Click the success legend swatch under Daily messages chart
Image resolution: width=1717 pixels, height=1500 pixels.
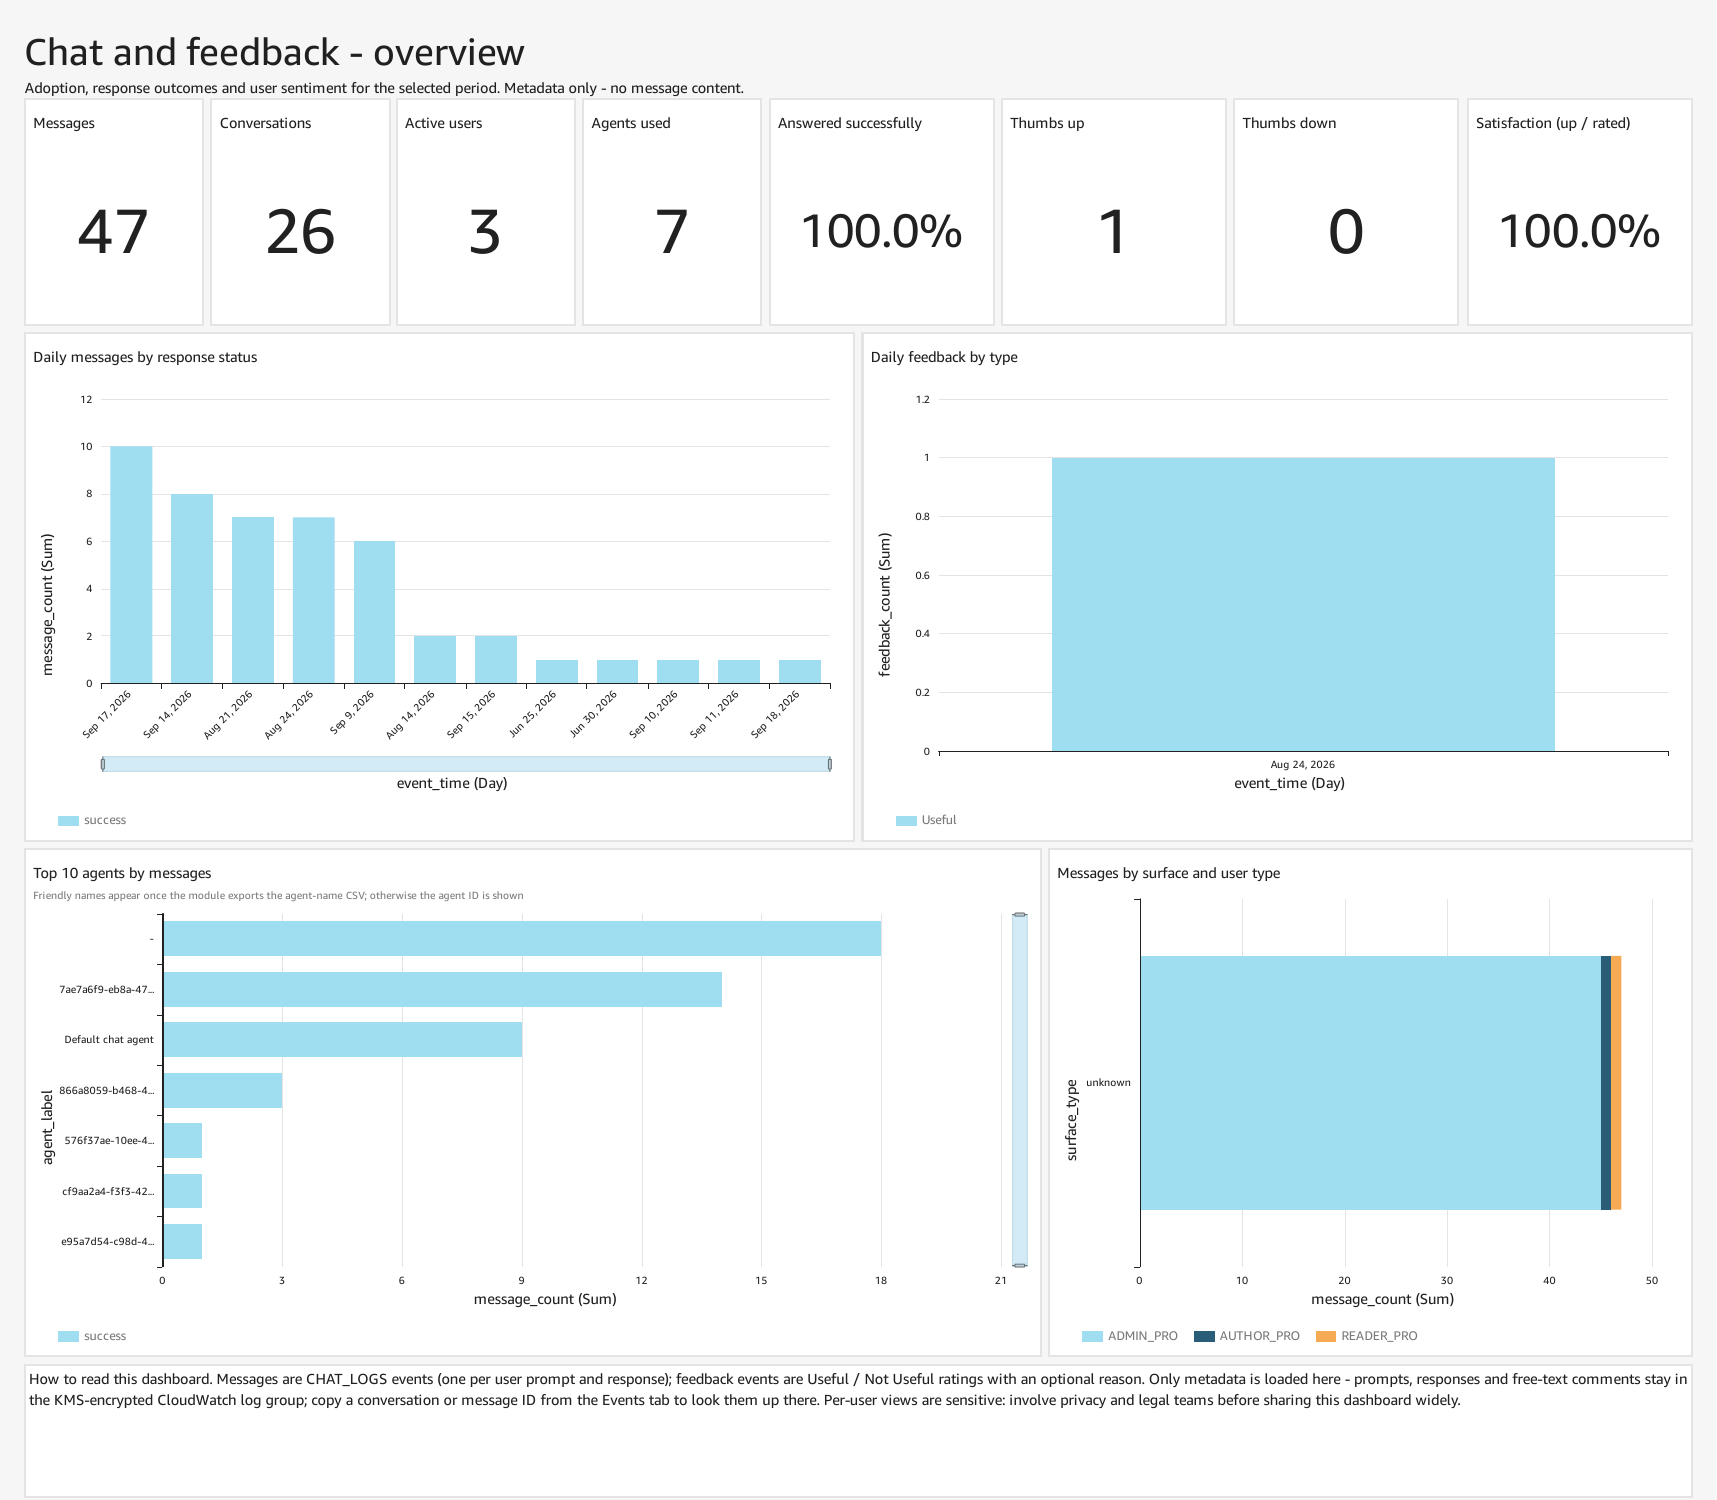coord(68,821)
